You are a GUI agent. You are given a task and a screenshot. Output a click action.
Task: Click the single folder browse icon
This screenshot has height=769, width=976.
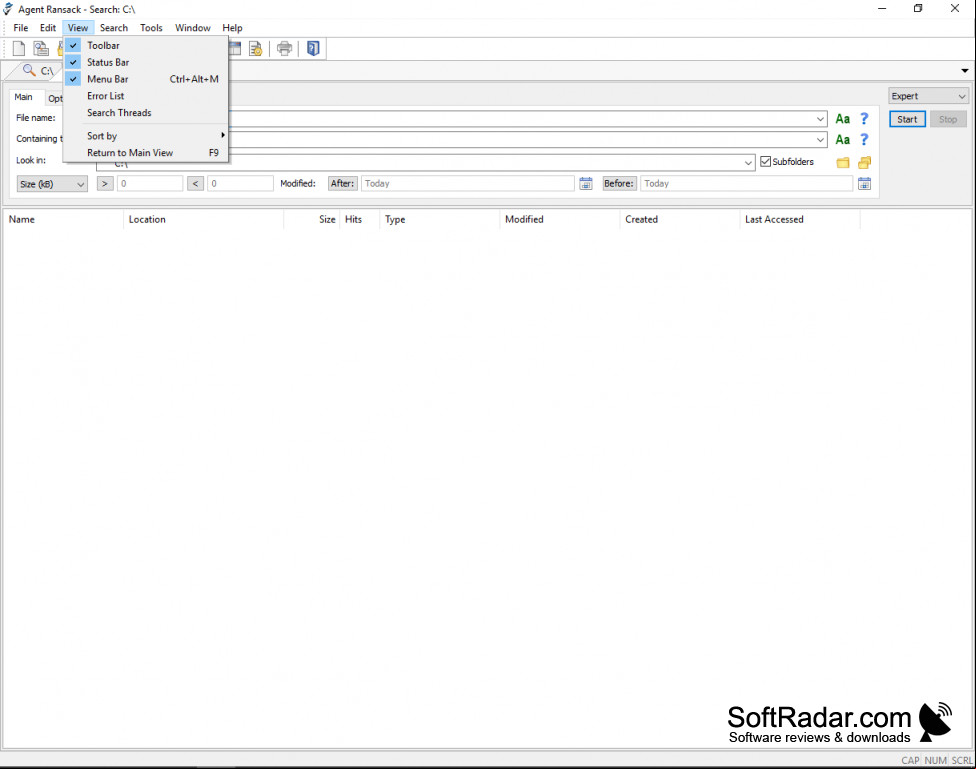click(843, 163)
